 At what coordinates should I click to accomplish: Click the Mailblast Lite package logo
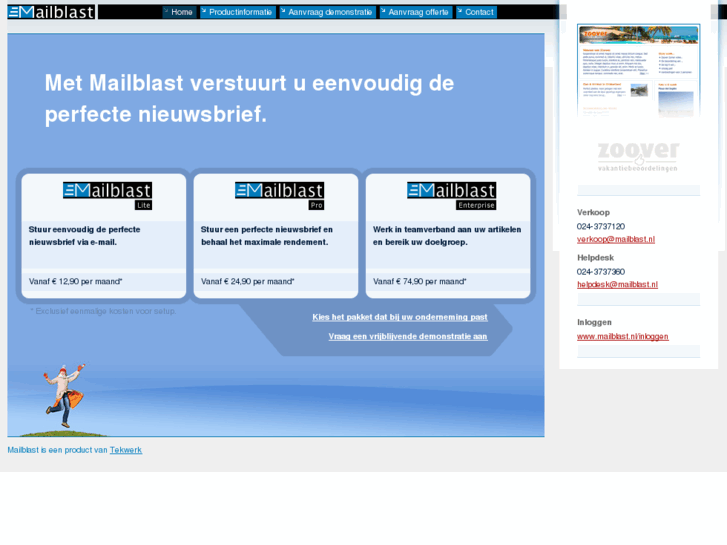pyautogui.click(x=108, y=196)
